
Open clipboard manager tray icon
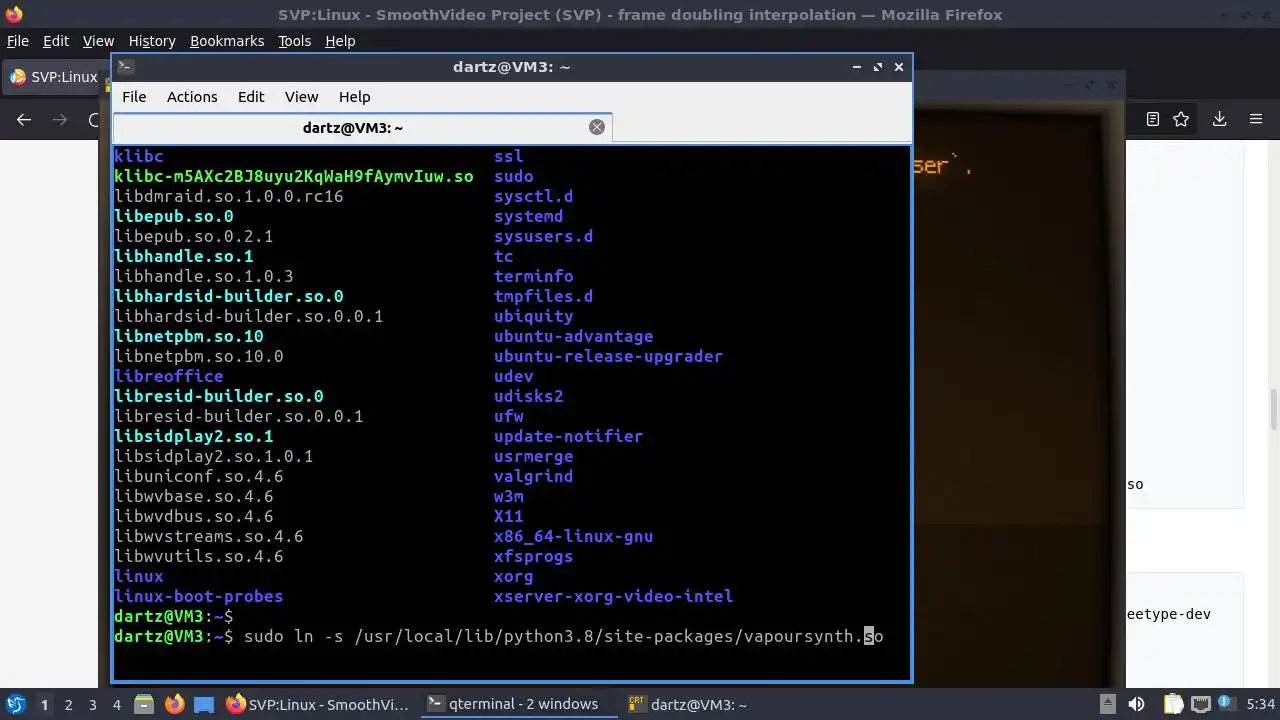pos(1172,704)
